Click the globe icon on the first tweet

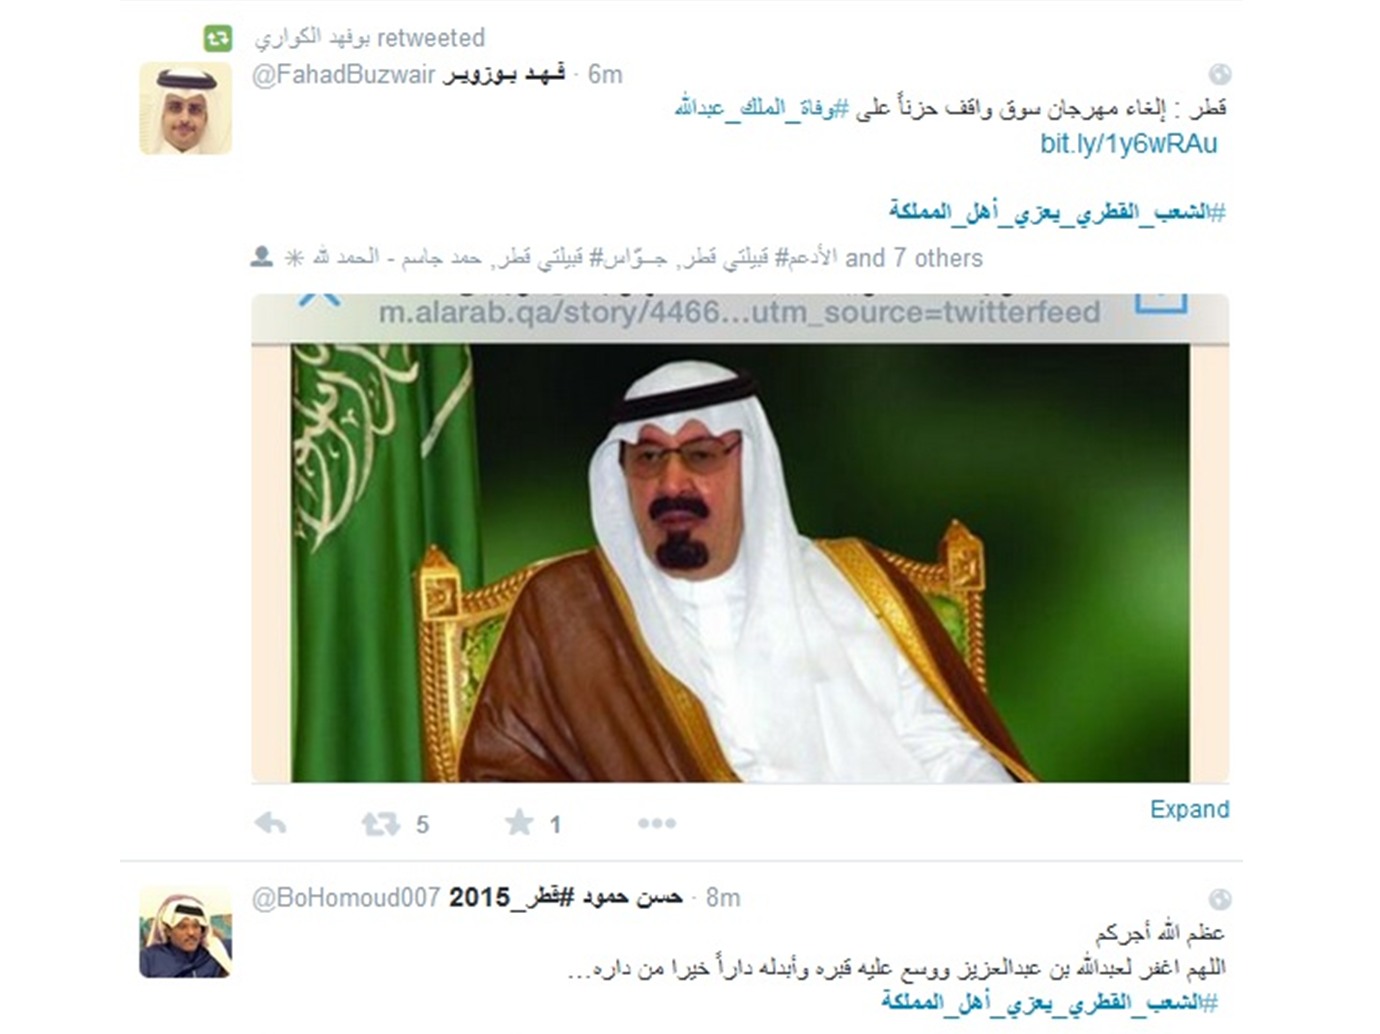click(x=1219, y=74)
